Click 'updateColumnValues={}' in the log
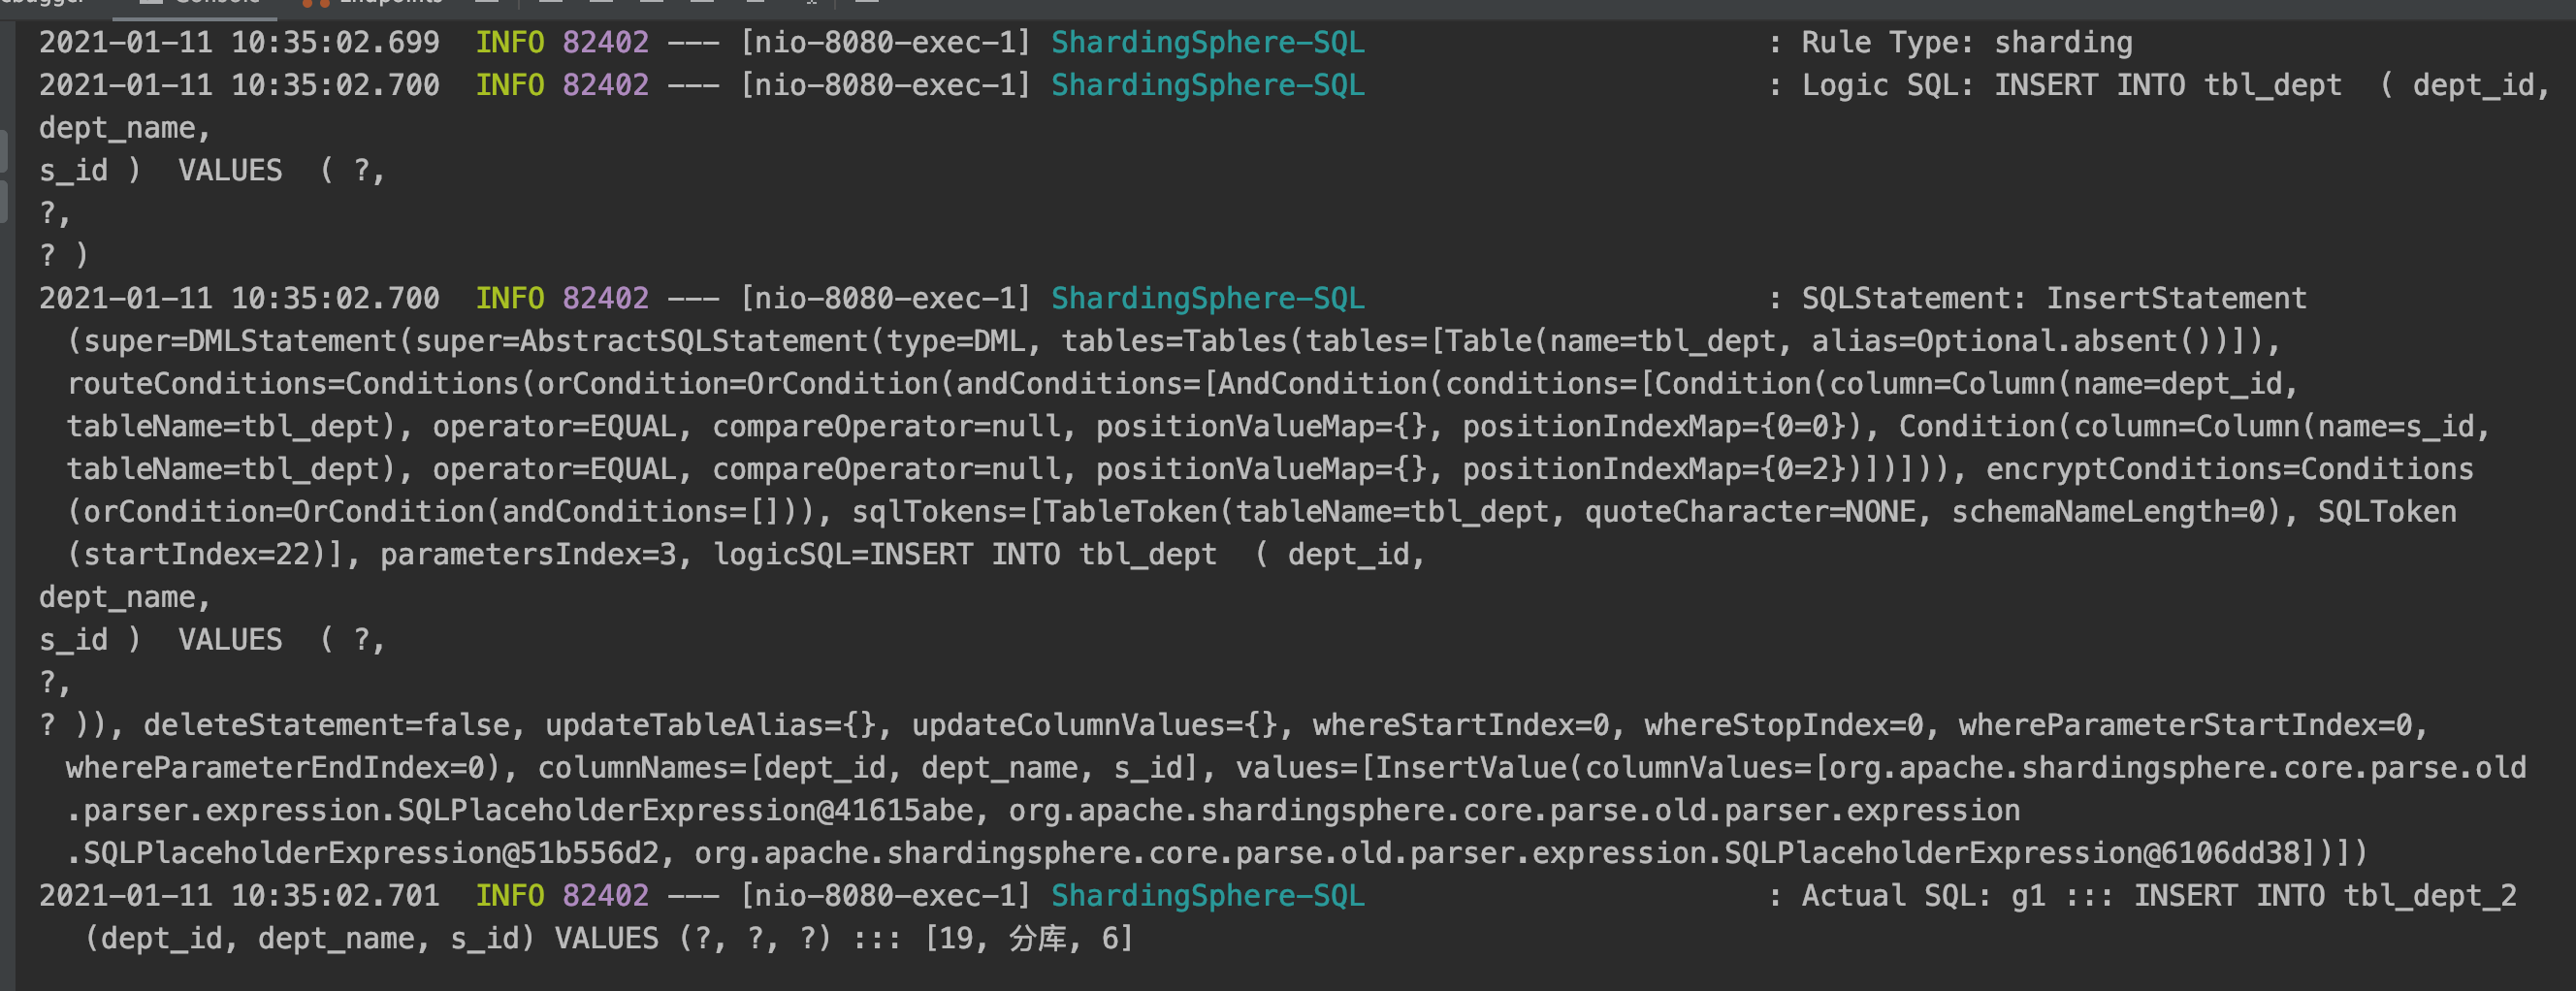Image resolution: width=2576 pixels, height=991 pixels. (x=1094, y=724)
